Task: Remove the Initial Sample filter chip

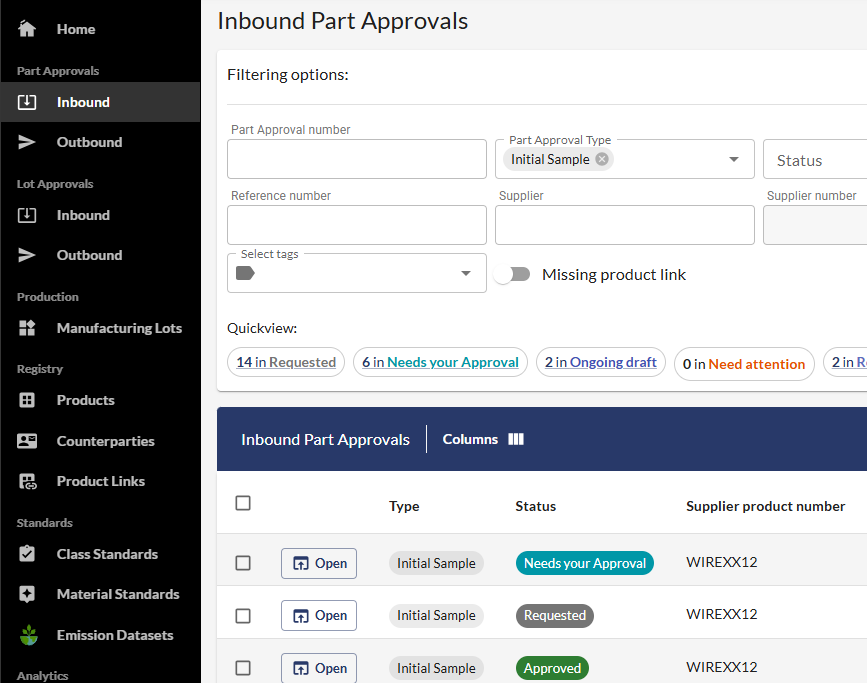Action: point(601,159)
